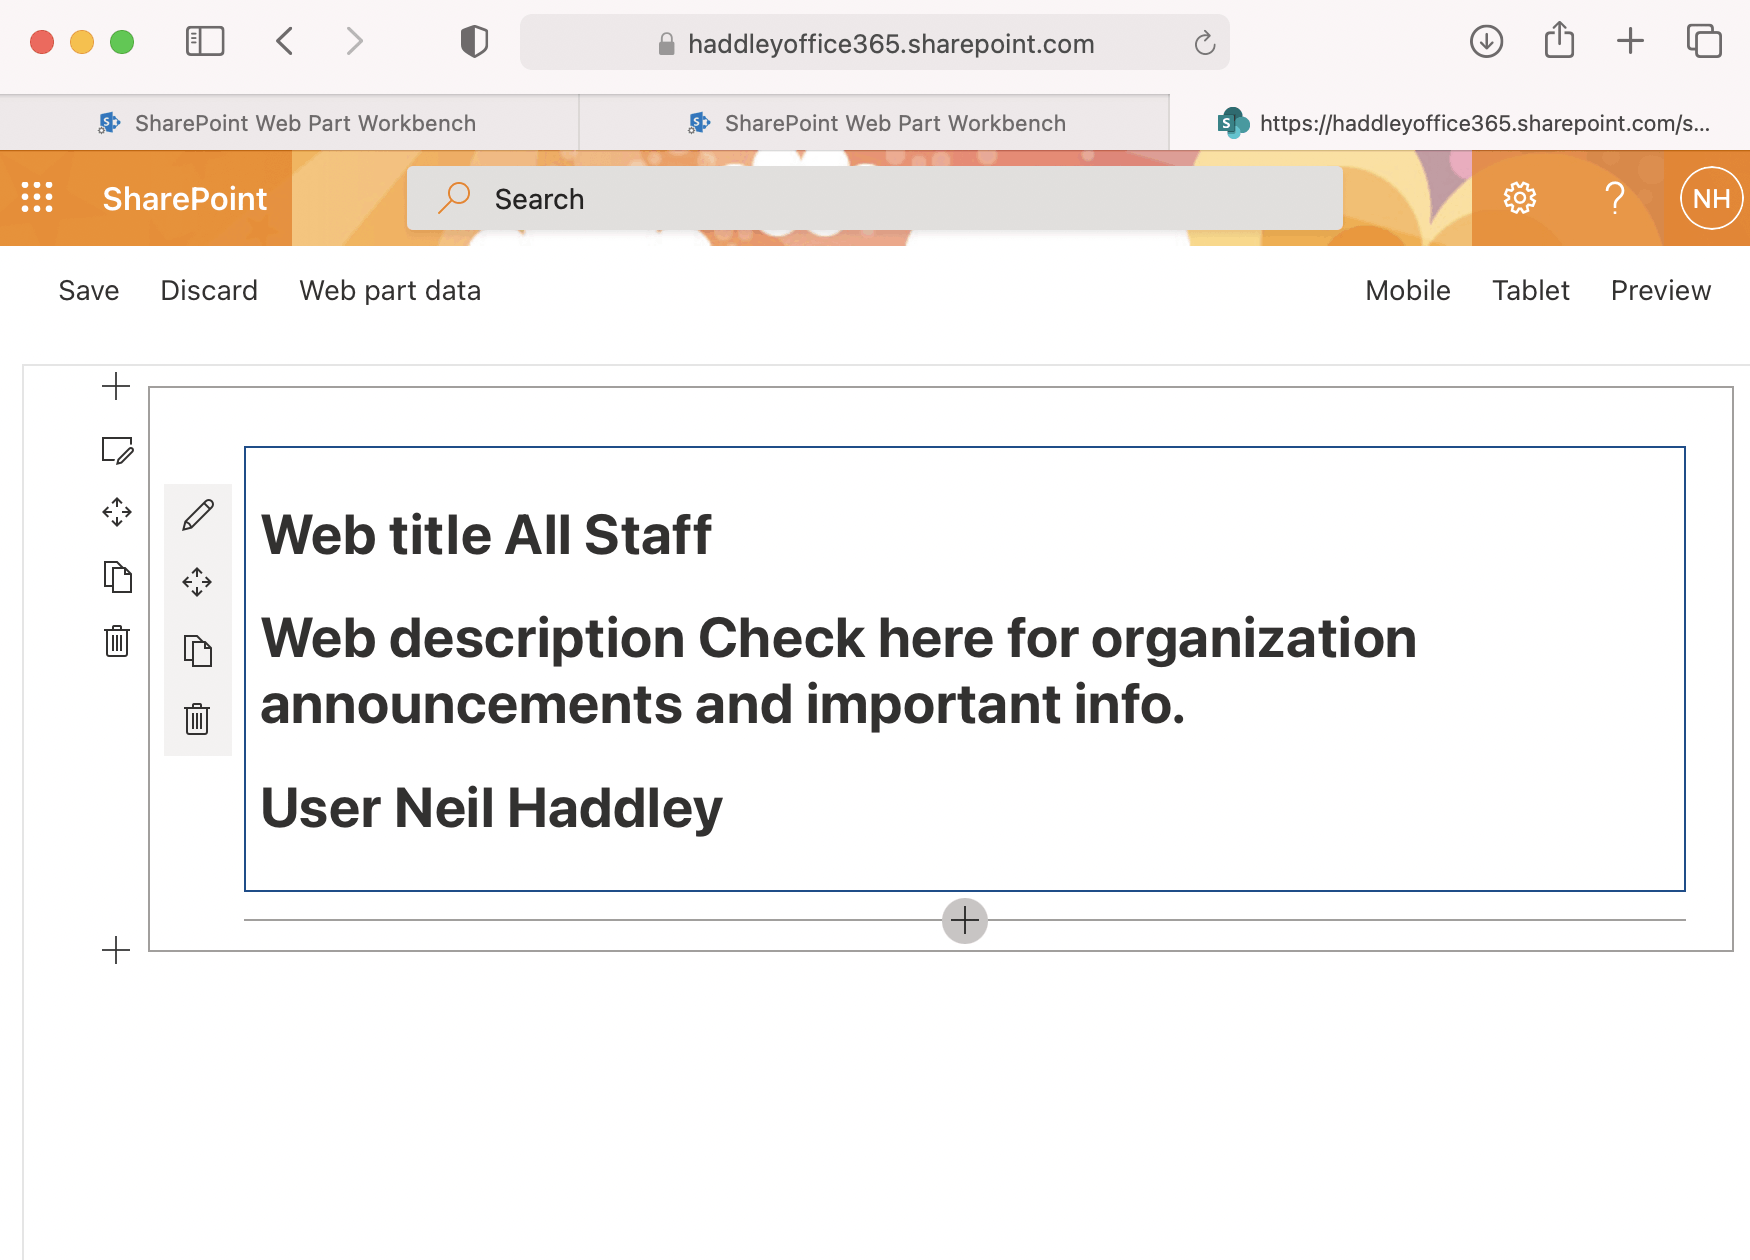Screen dimensions: 1750x1260
Task: Switch to second SharePoint Web Part Workbench tab
Action: click(875, 123)
